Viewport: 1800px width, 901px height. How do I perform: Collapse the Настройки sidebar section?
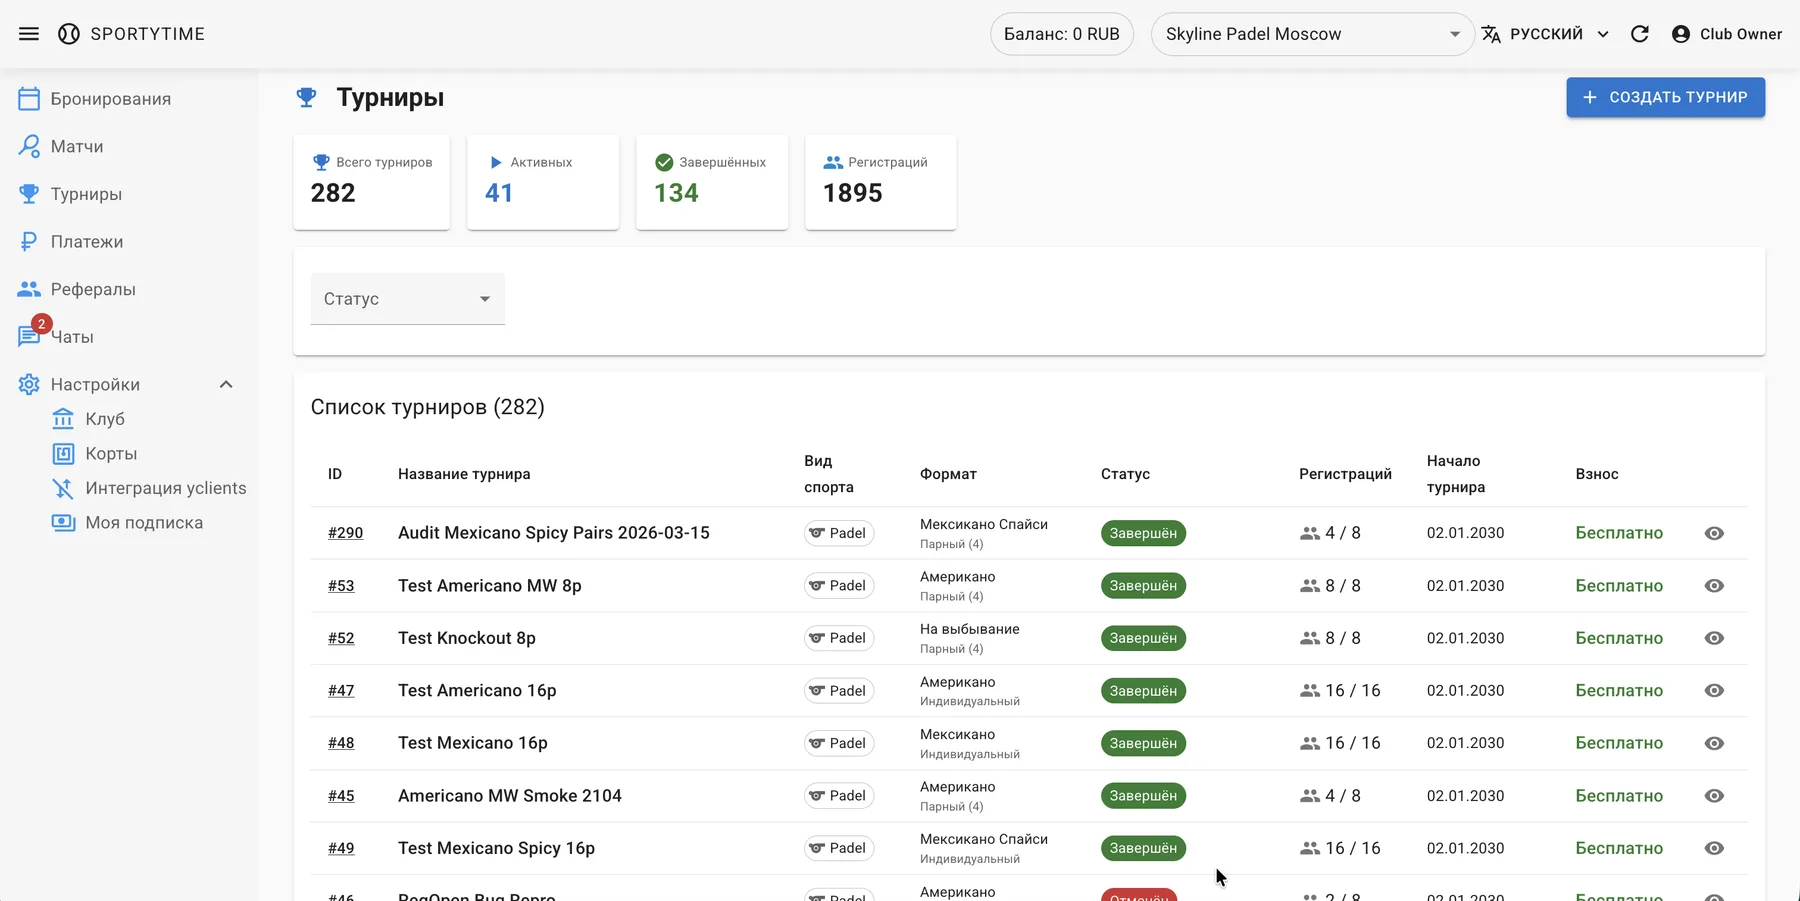(x=226, y=385)
